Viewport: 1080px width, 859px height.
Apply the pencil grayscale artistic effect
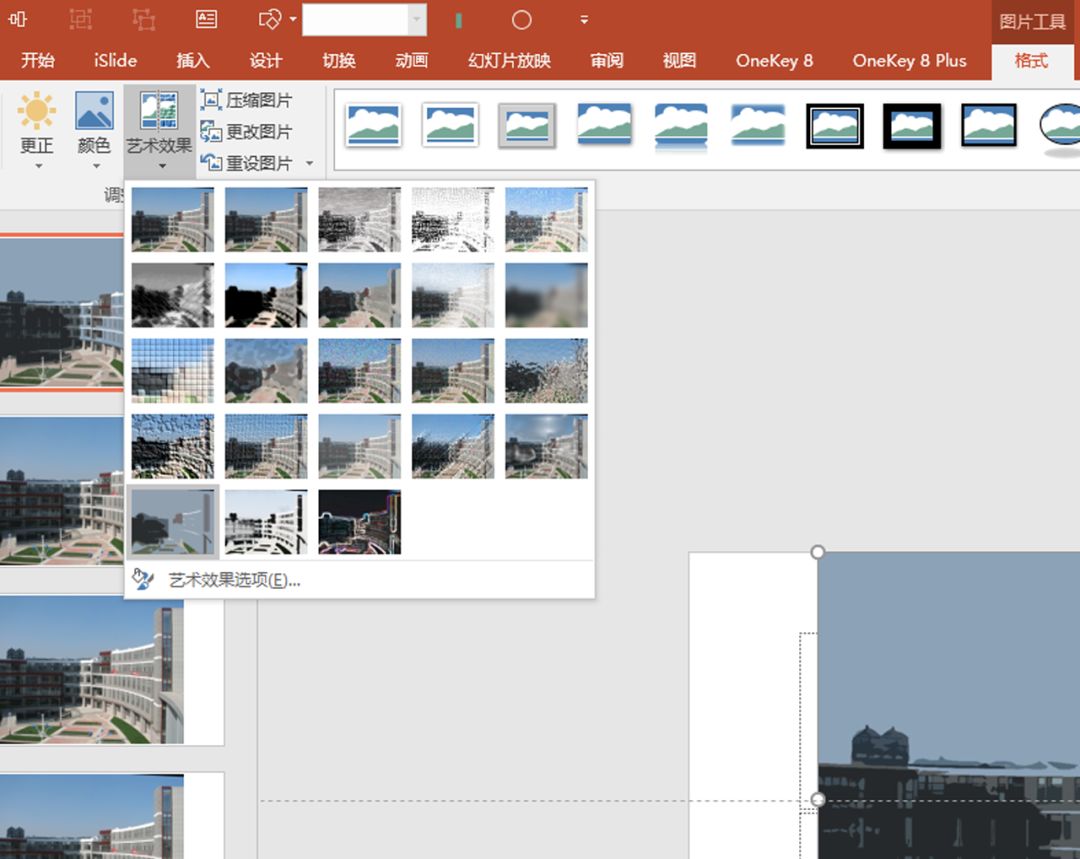click(x=360, y=219)
